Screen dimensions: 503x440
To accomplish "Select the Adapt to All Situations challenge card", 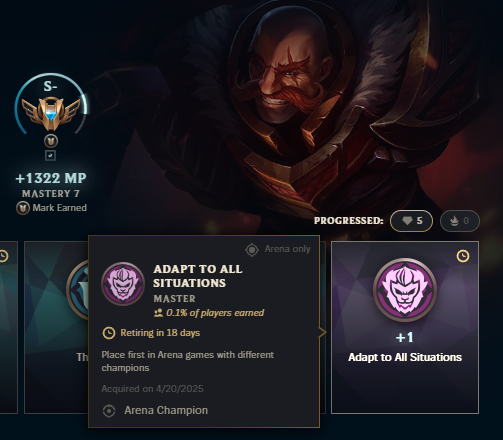I will coord(405,327).
